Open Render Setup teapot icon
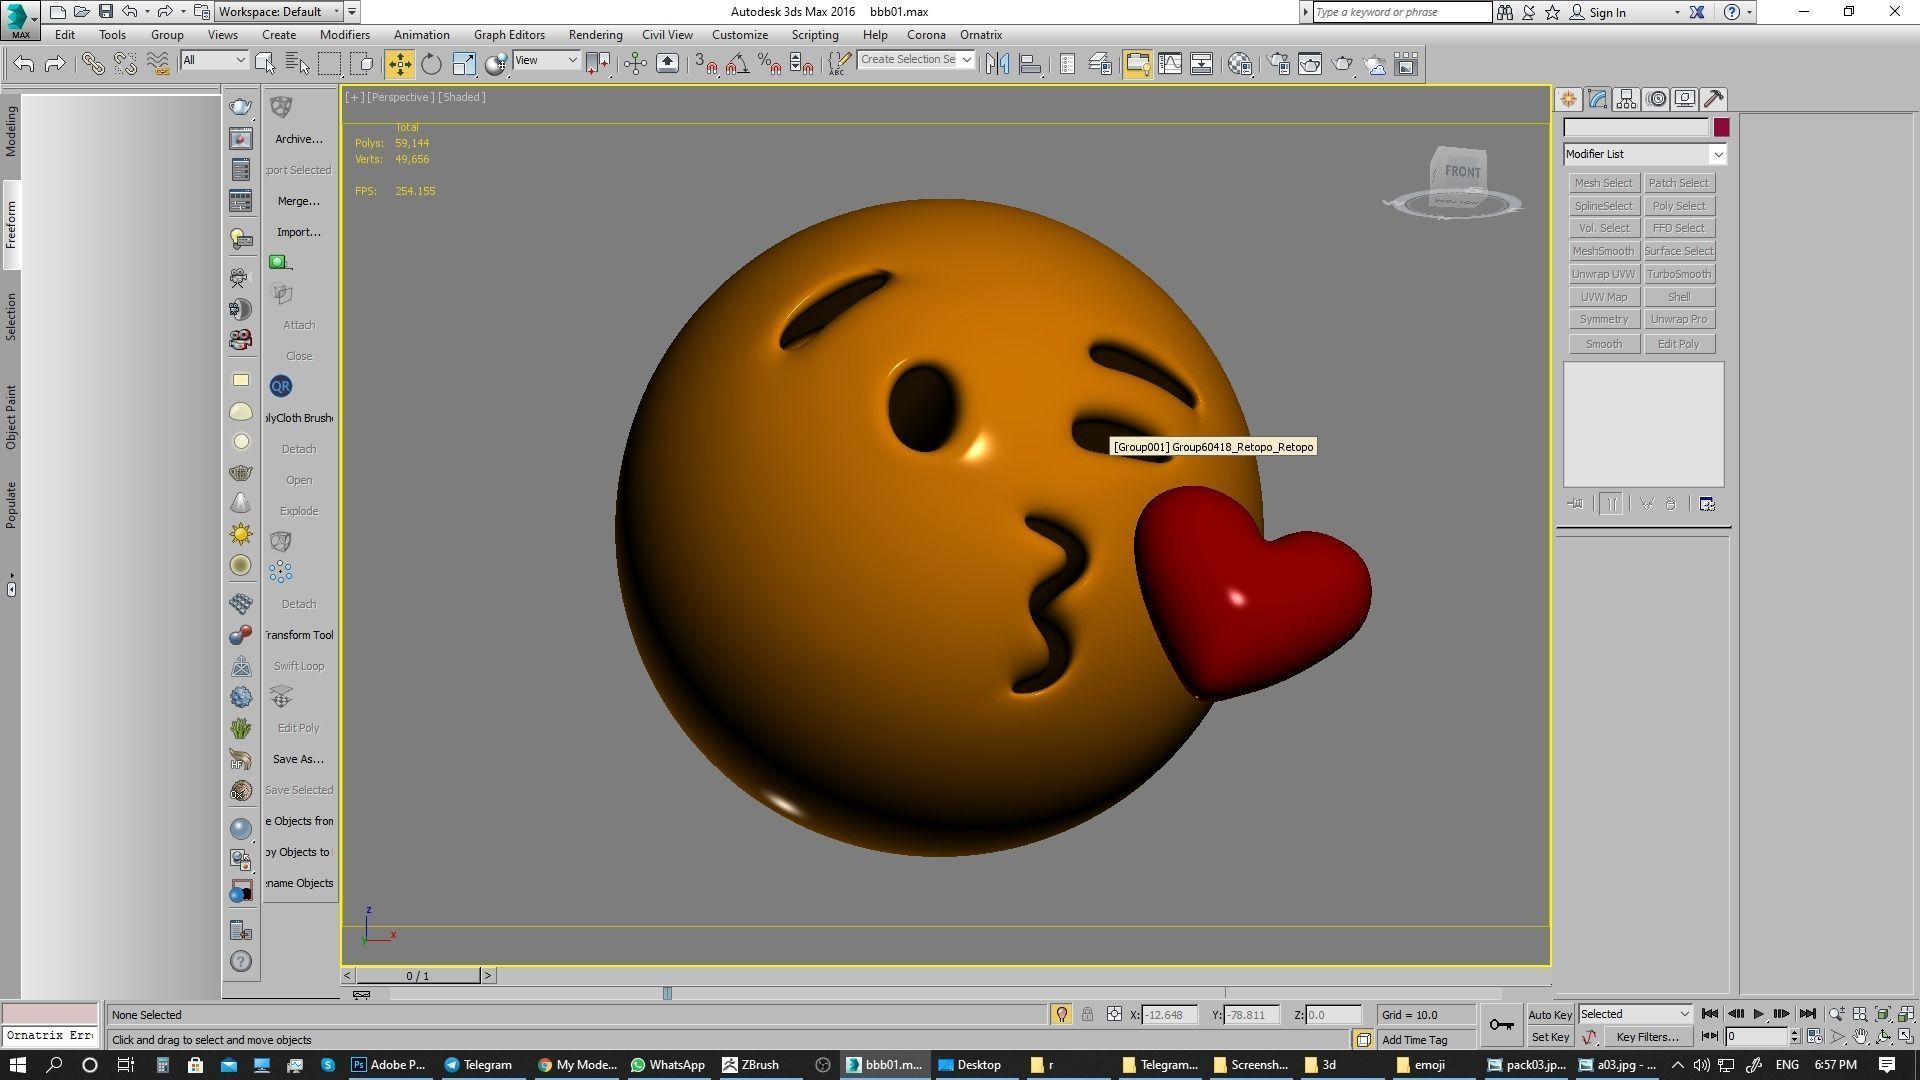The width and height of the screenshot is (1920, 1080). point(1278,64)
